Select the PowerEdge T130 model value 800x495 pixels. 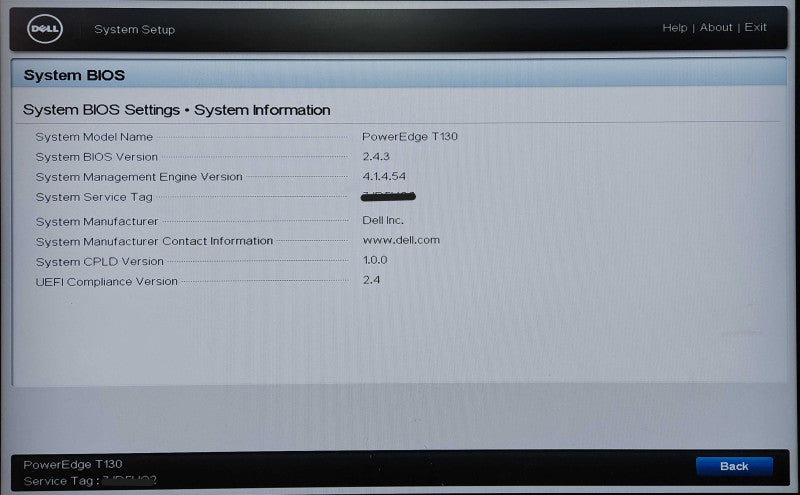(410, 136)
